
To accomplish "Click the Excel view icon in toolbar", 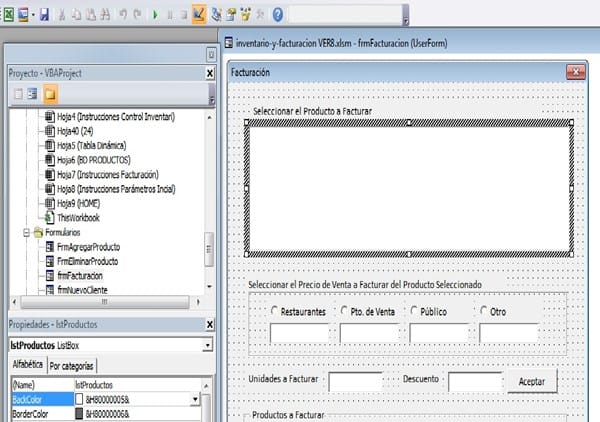I will click(x=10, y=14).
